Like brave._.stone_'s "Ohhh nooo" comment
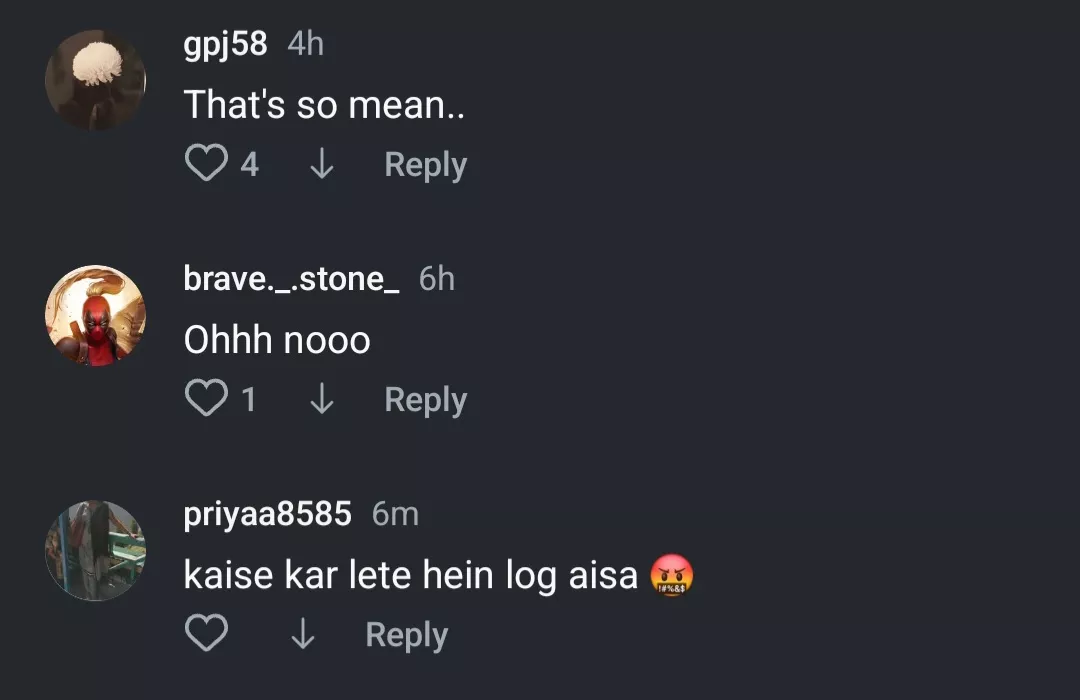The height and width of the screenshot is (700, 1080). pyautogui.click(x=206, y=399)
